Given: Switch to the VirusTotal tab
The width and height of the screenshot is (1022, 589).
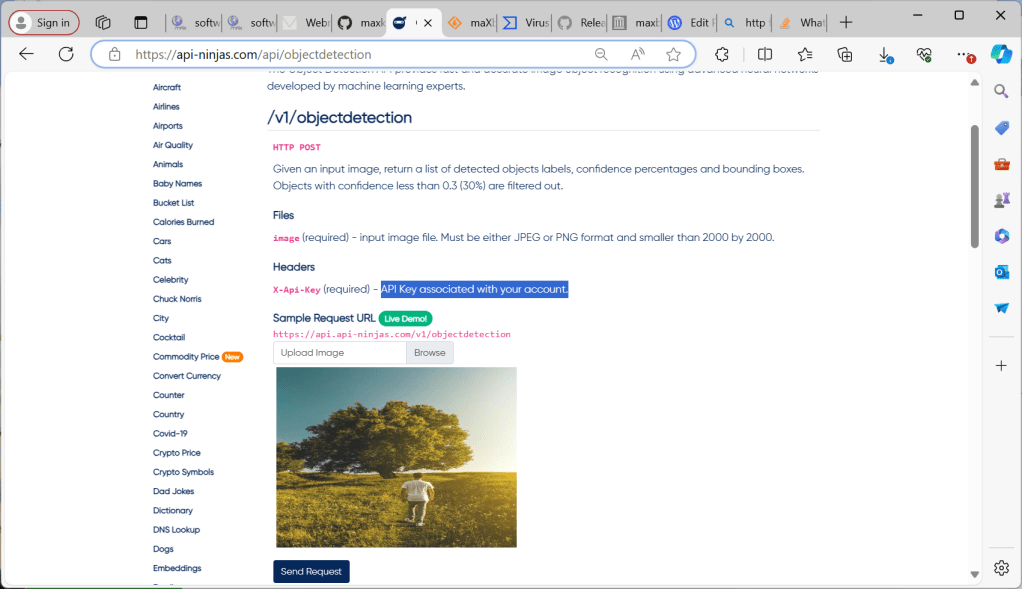Looking at the screenshot, I should click(x=525, y=22).
